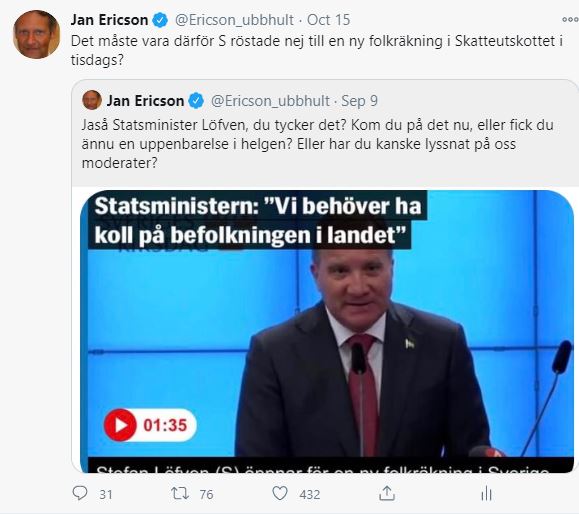The image size is (579, 514).
Task: Click verified badge in quoted tweet
Action: pyautogui.click(x=196, y=101)
